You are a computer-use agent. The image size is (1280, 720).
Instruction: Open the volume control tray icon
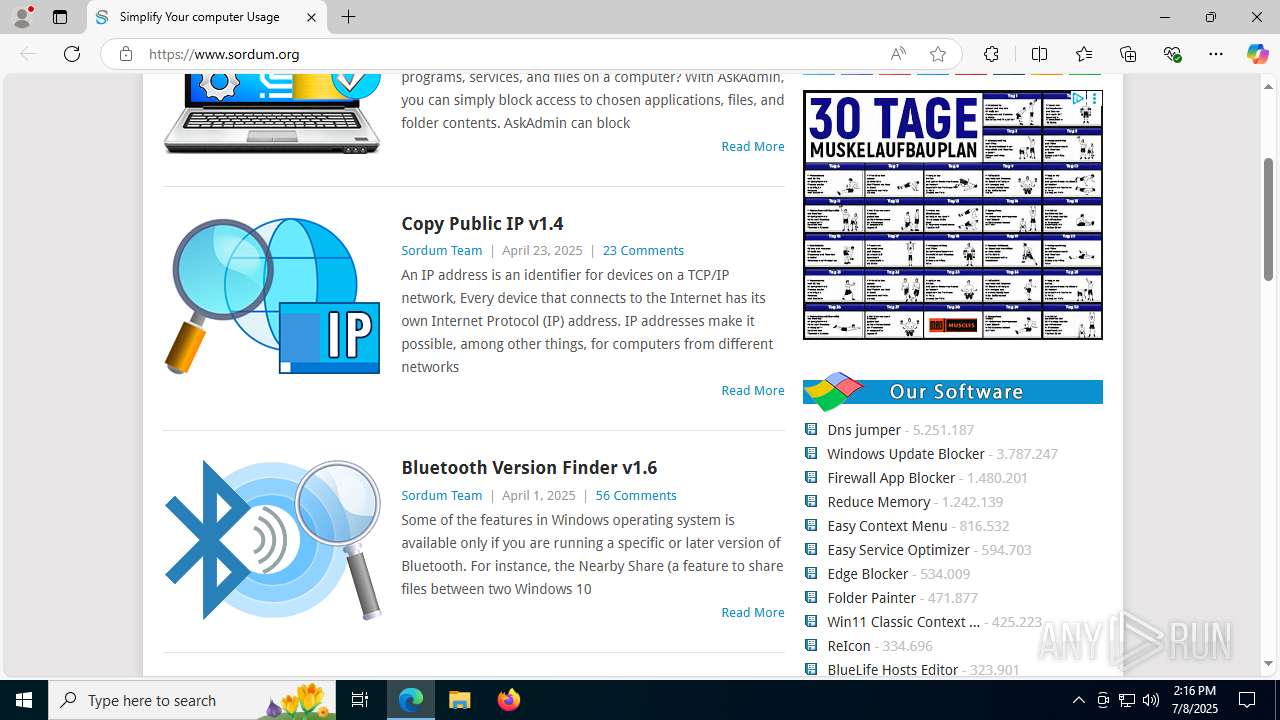pyautogui.click(x=1151, y=700)
